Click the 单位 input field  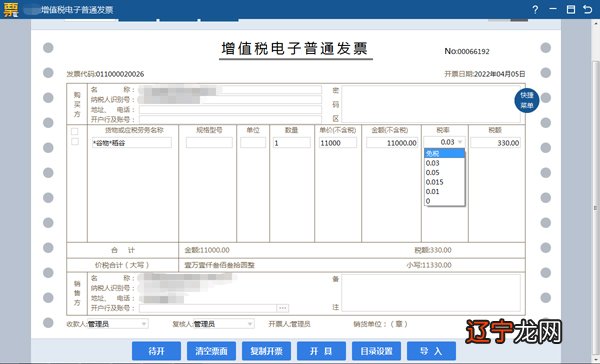253,143
